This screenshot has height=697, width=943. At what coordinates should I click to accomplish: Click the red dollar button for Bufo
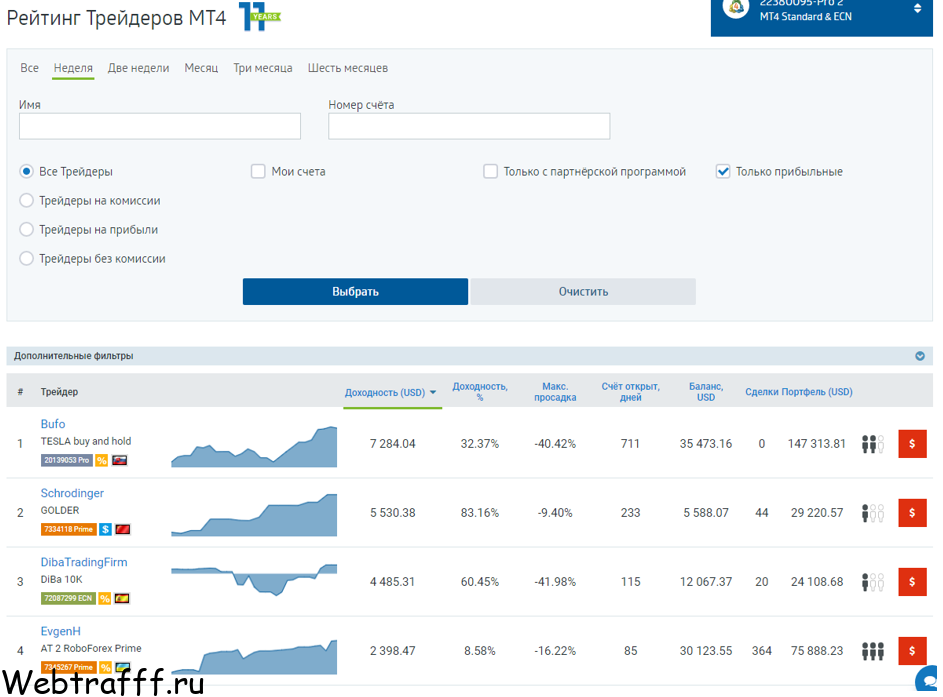(x=912, y=444)
